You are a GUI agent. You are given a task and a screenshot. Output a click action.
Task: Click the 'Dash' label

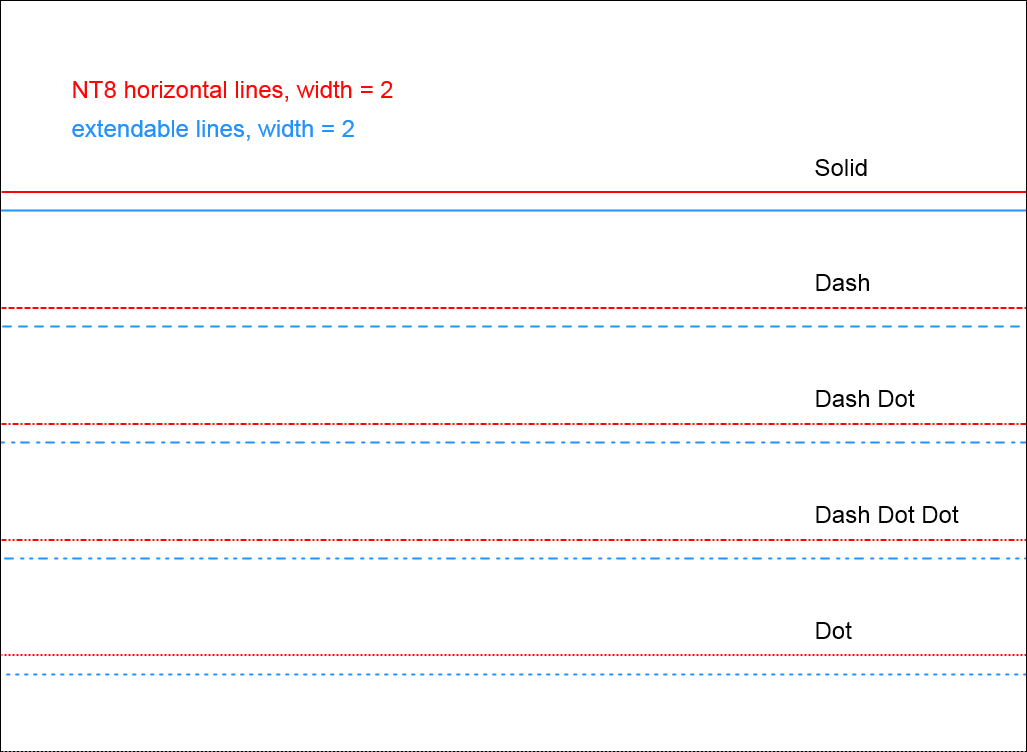point(842,283)
